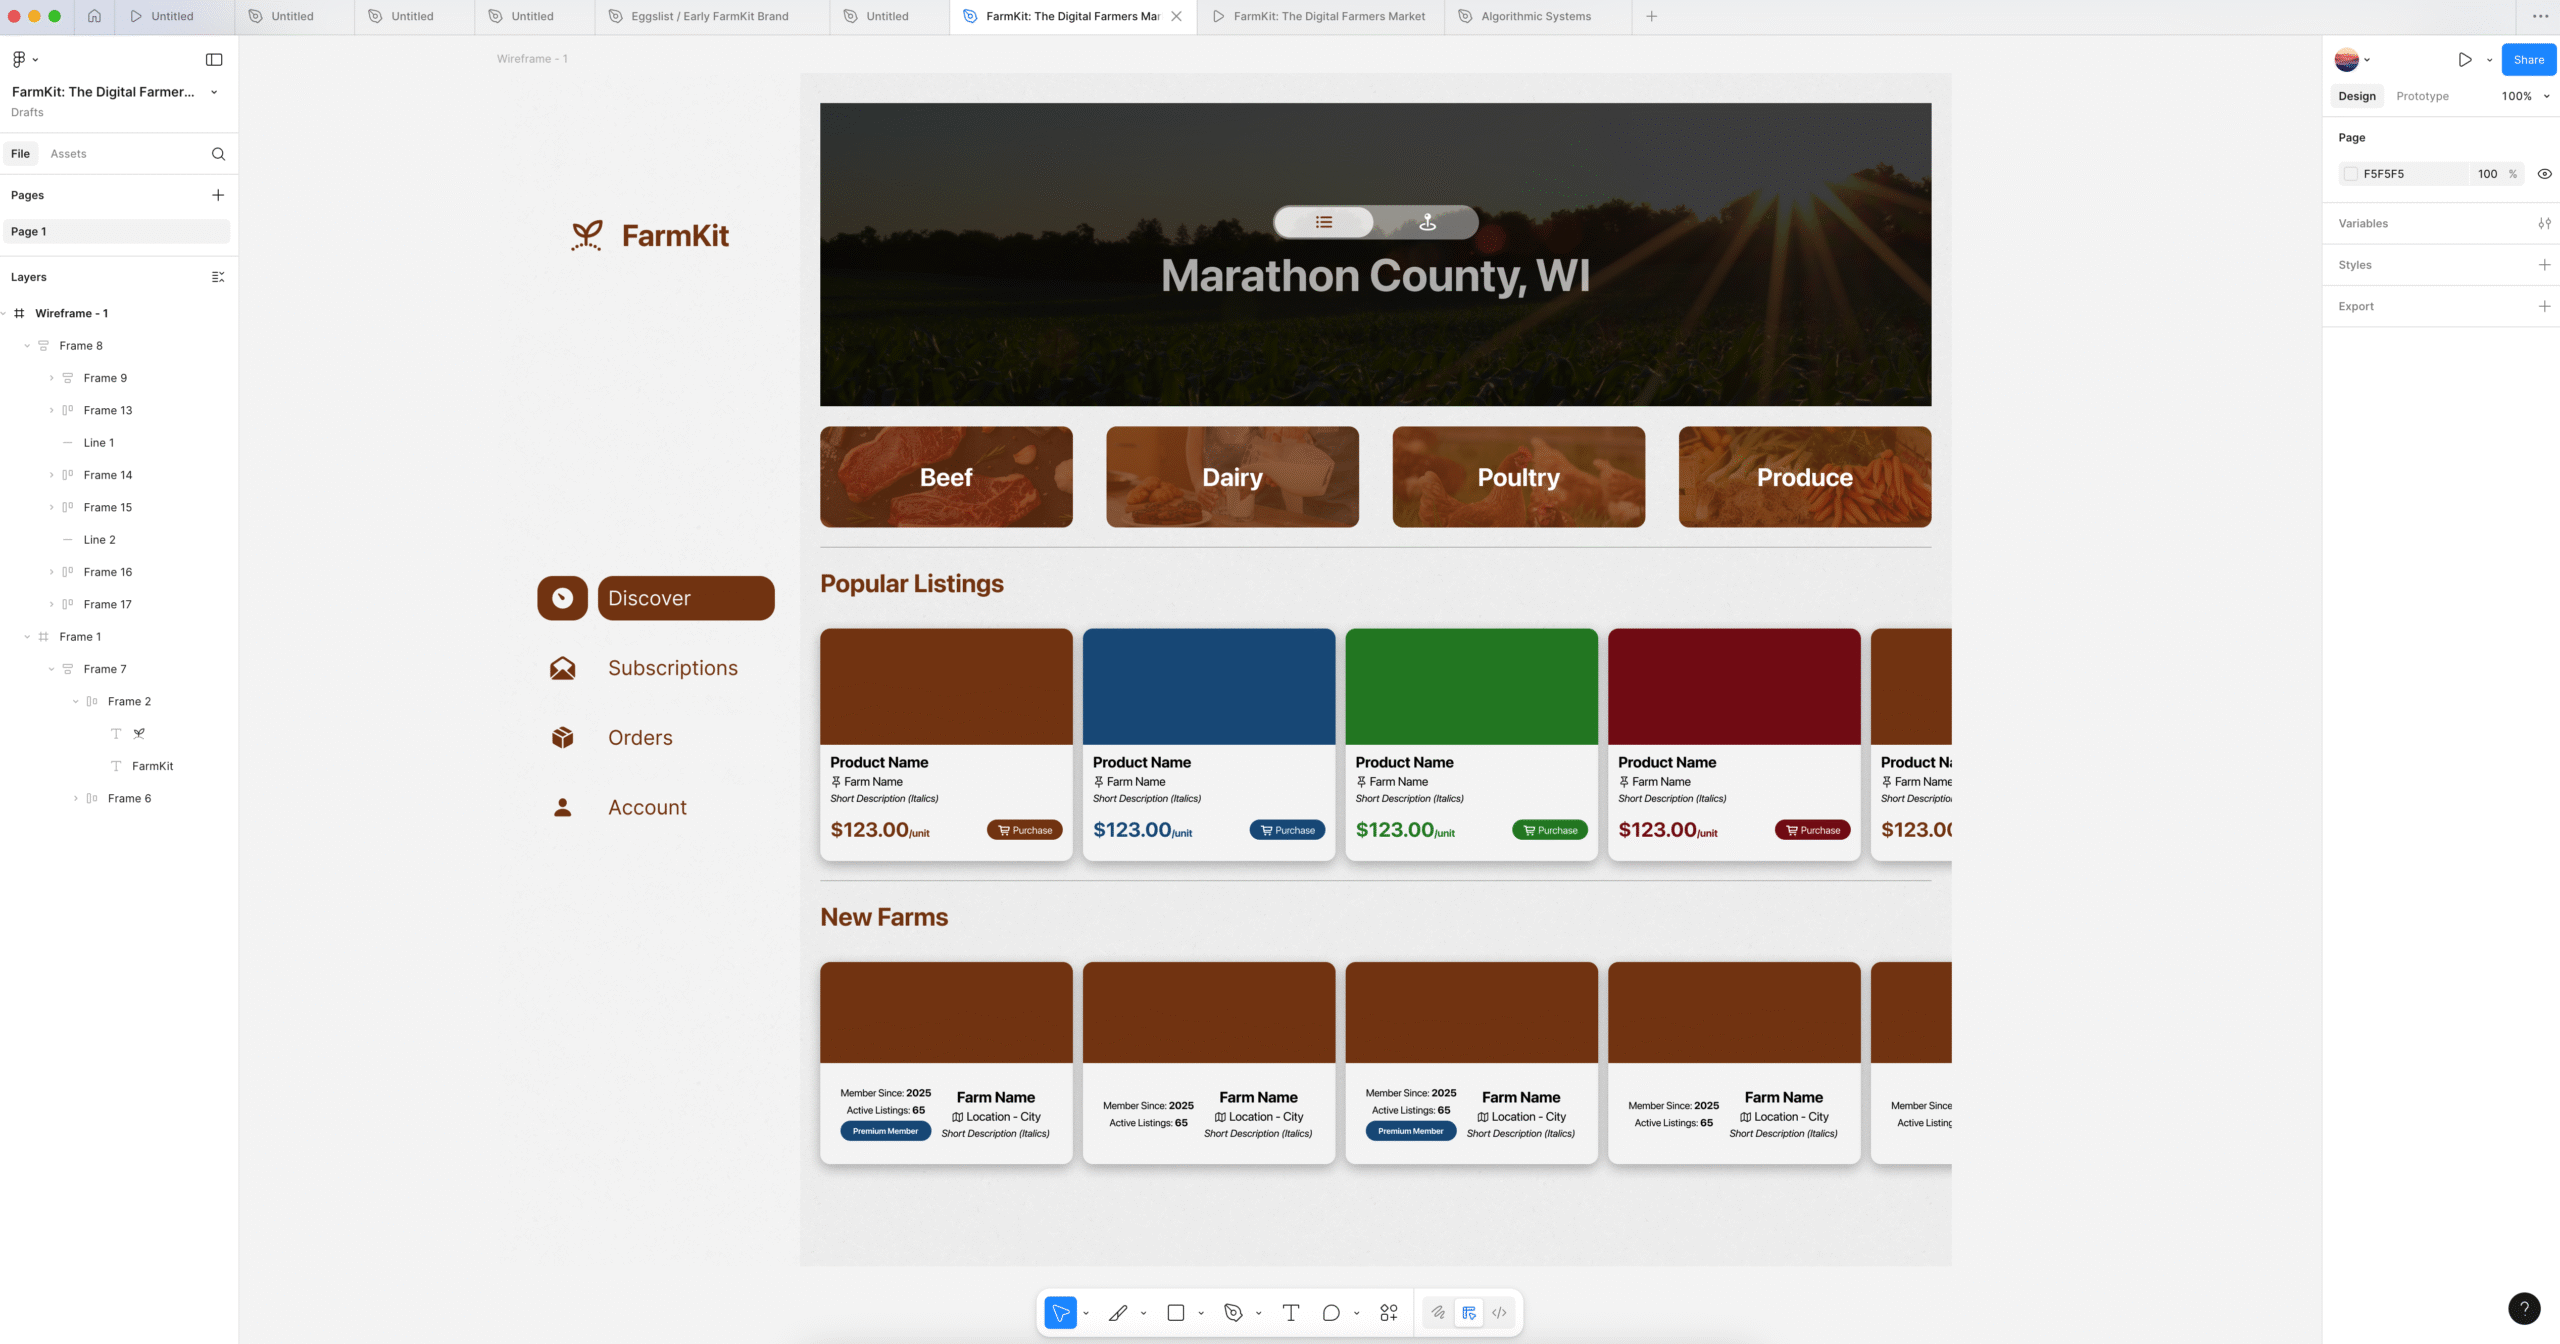
Task: Open the Eggslist / Early FarmKit Brand tab
Action: (710, 16)
